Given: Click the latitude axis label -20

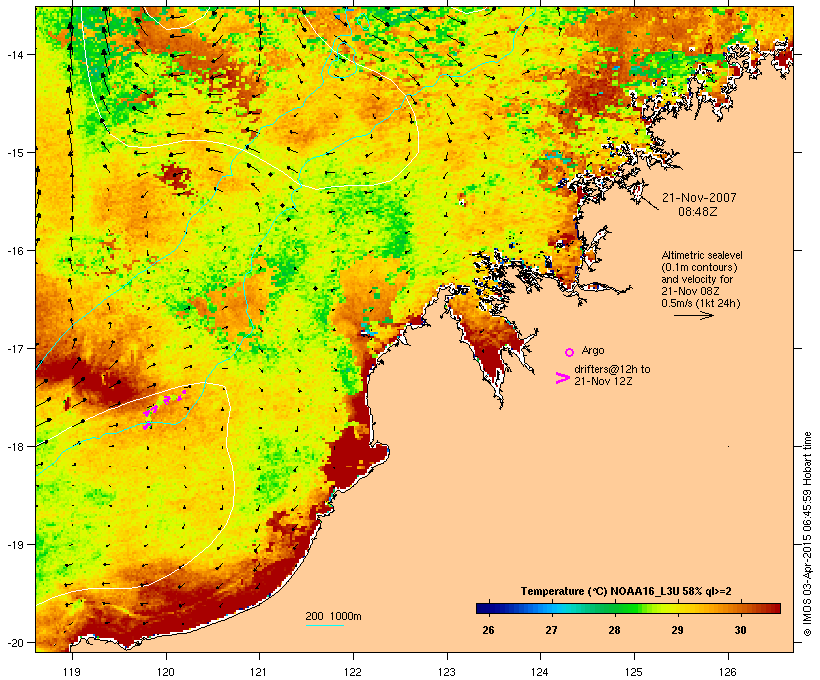Looking at the screenshot, I should [14, 642].
